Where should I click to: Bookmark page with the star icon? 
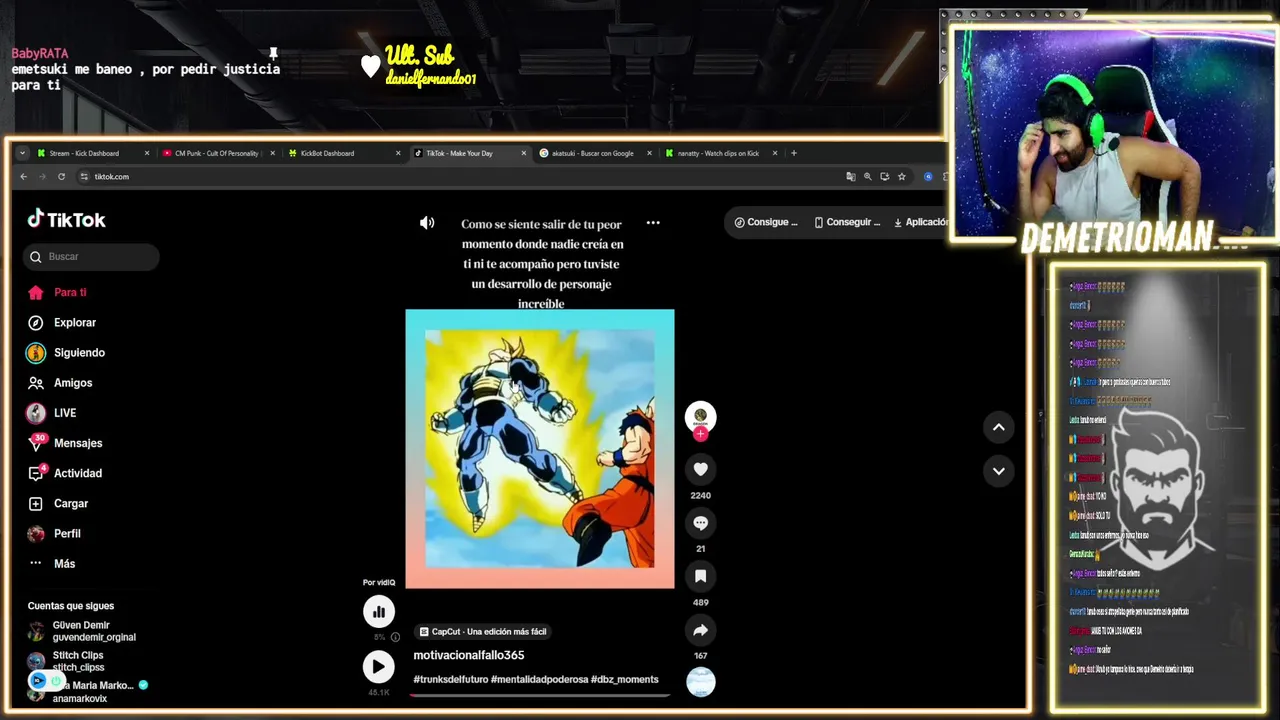(902, 177)
